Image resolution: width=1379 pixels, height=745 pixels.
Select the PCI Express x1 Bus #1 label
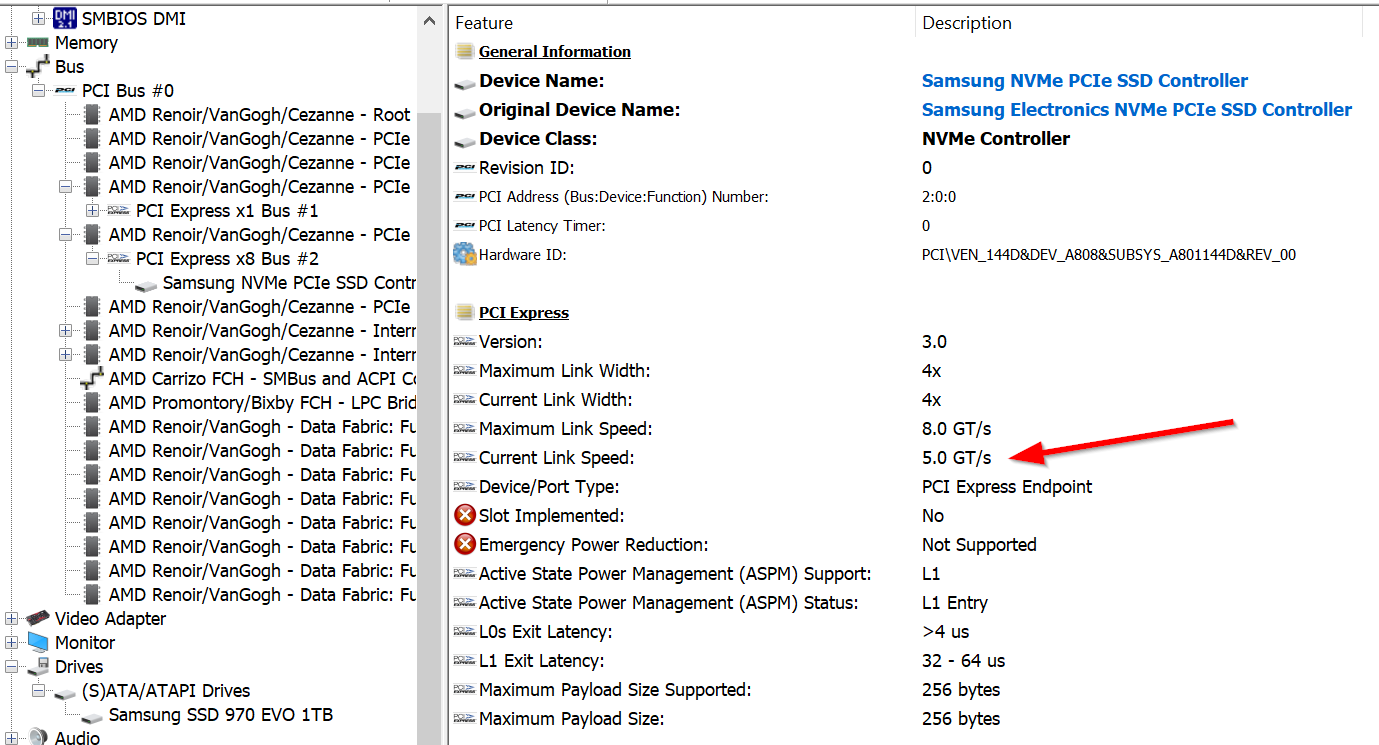[x=227, y=211]
